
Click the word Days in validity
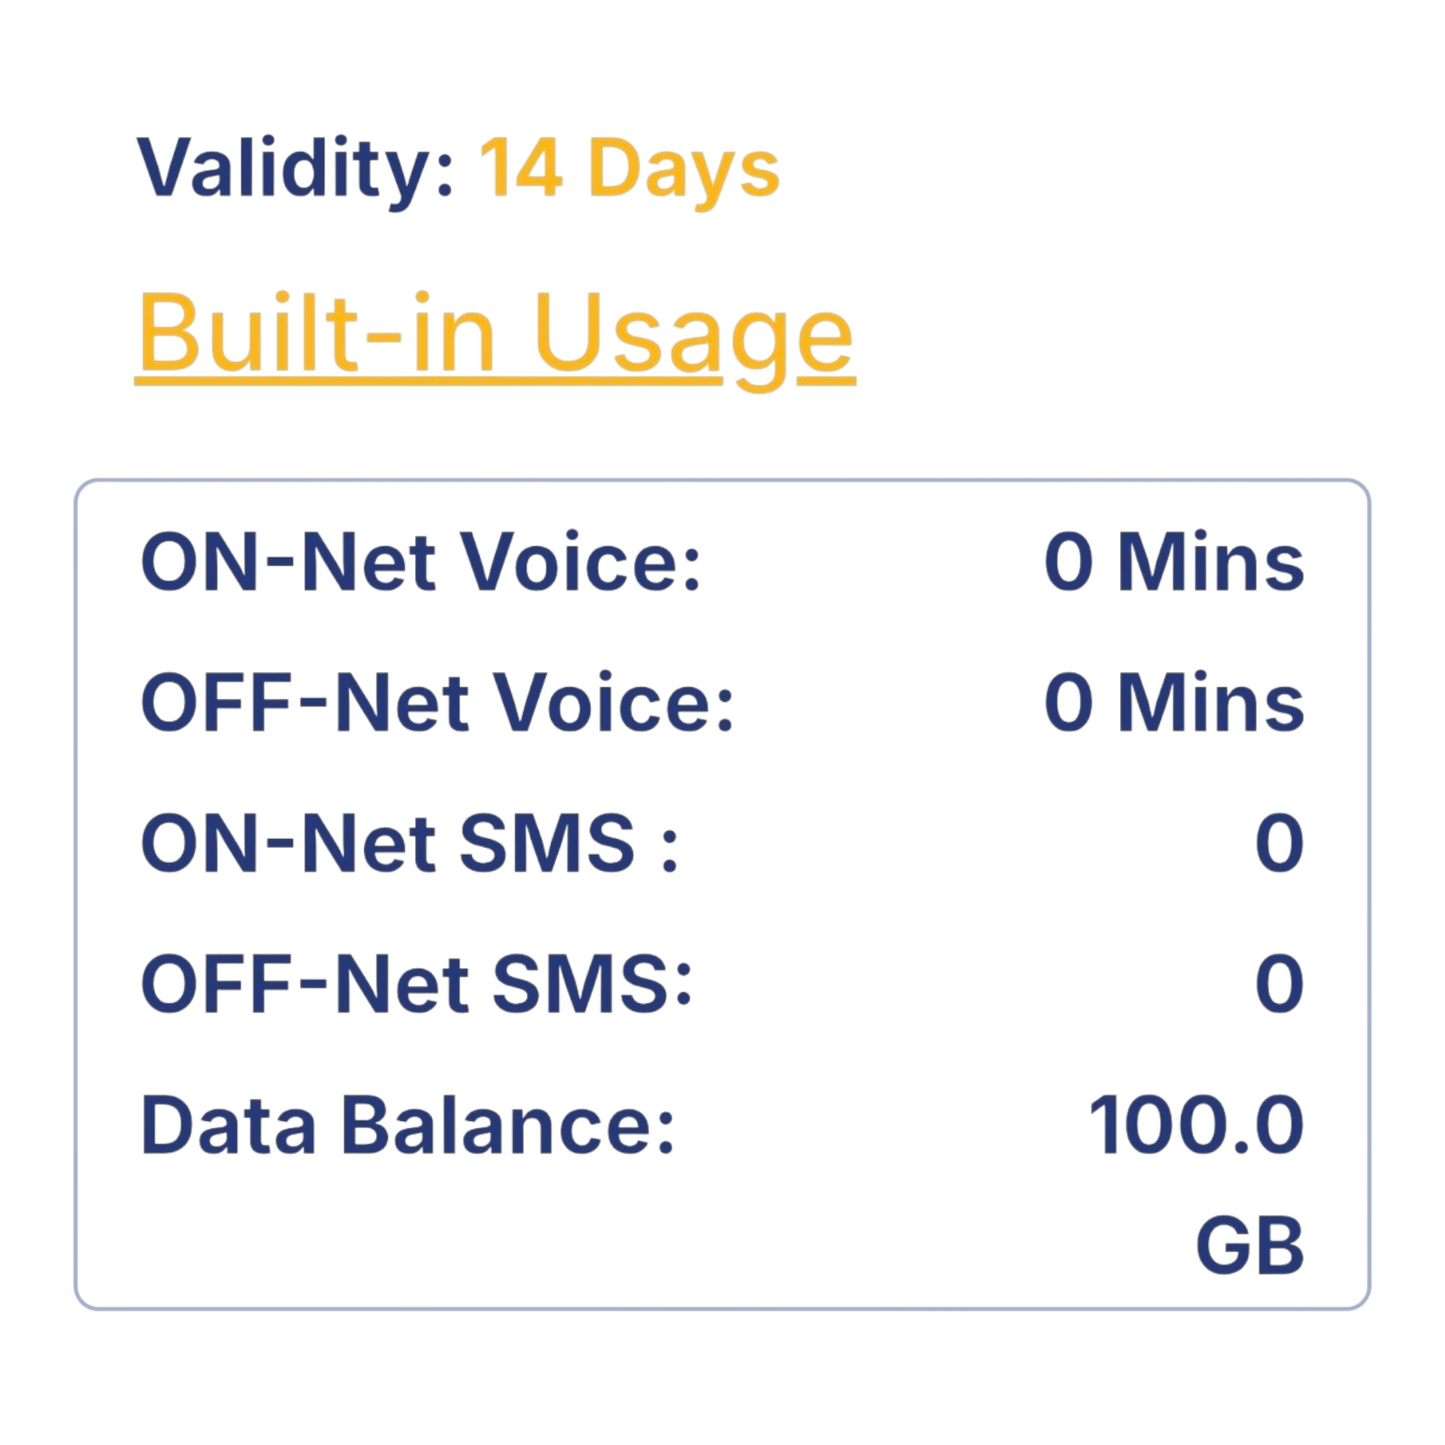click(683, 168)
